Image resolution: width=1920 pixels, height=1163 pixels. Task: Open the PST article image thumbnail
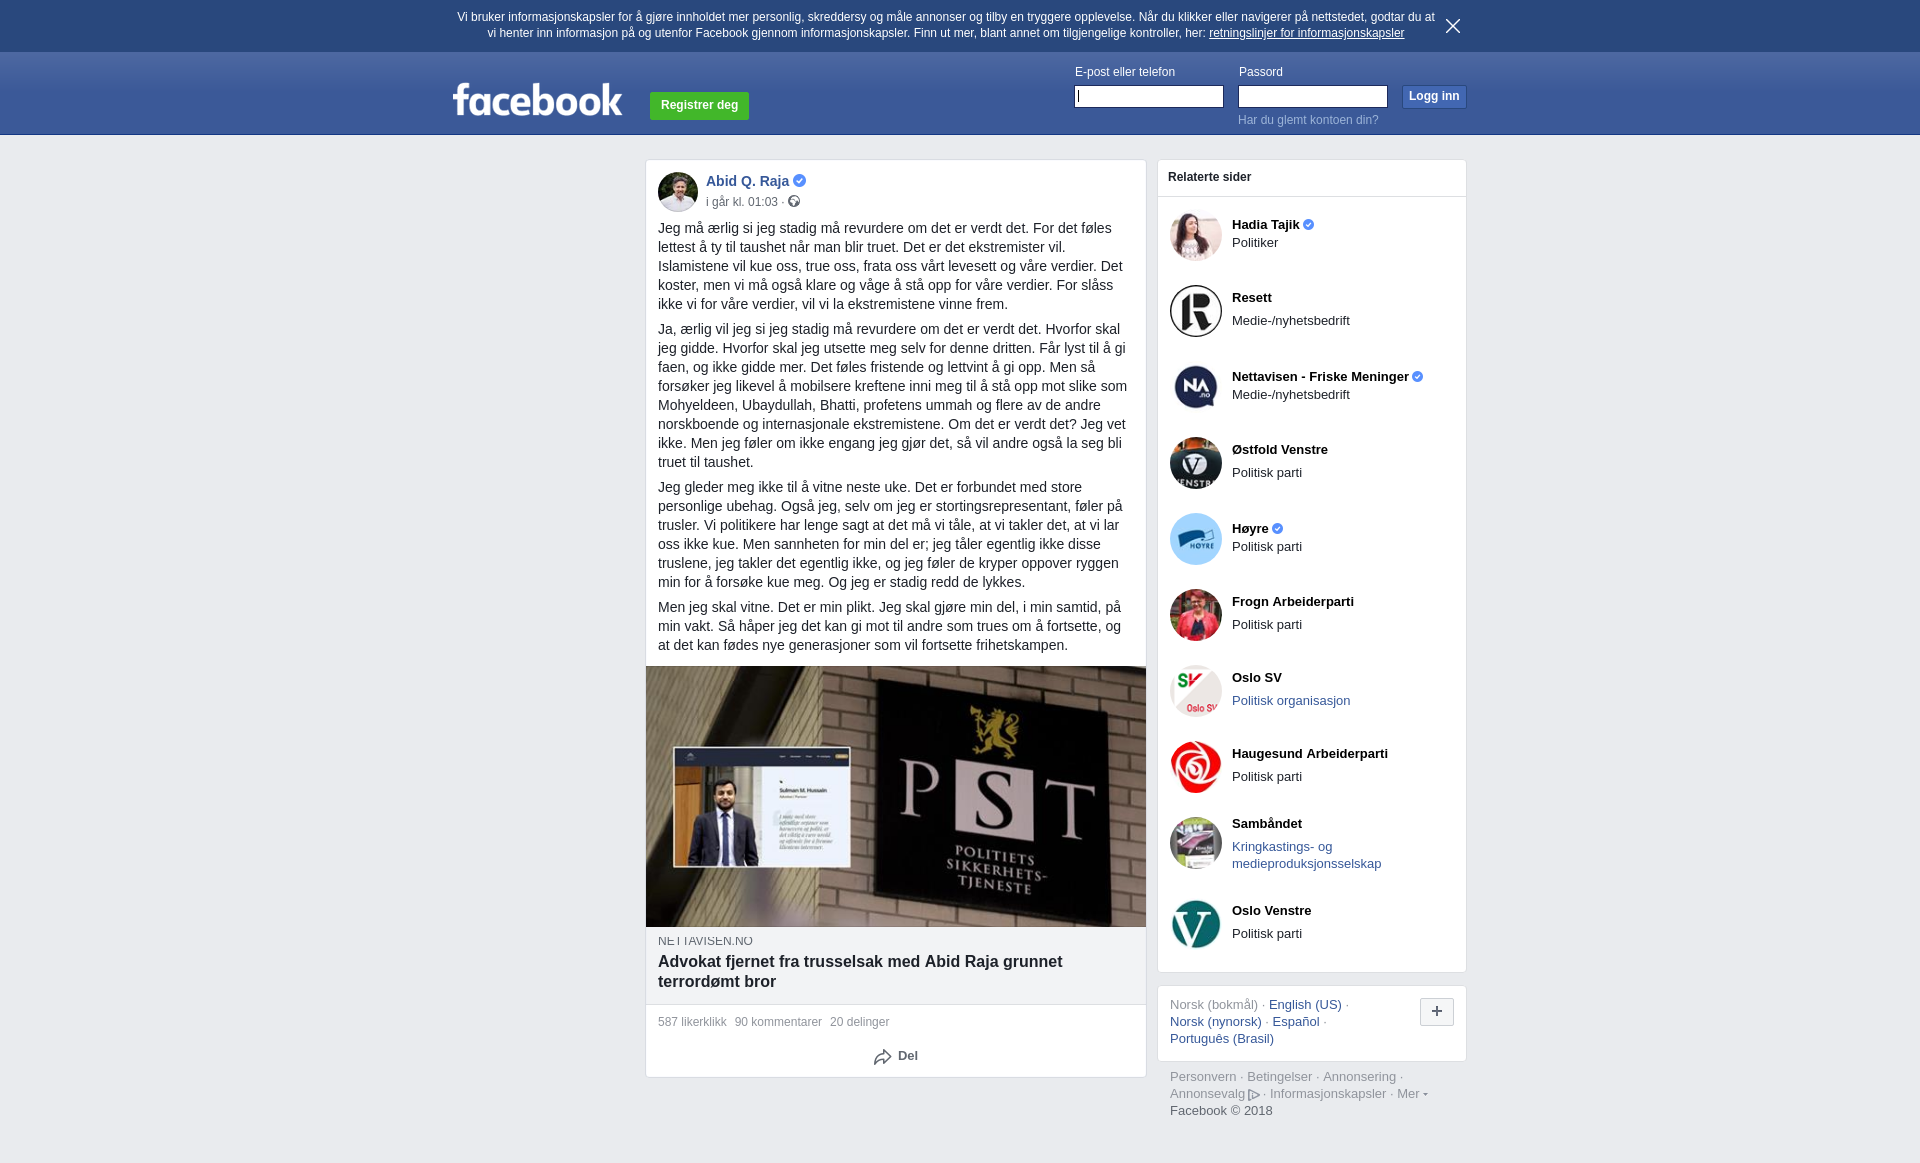pos(896,796)
